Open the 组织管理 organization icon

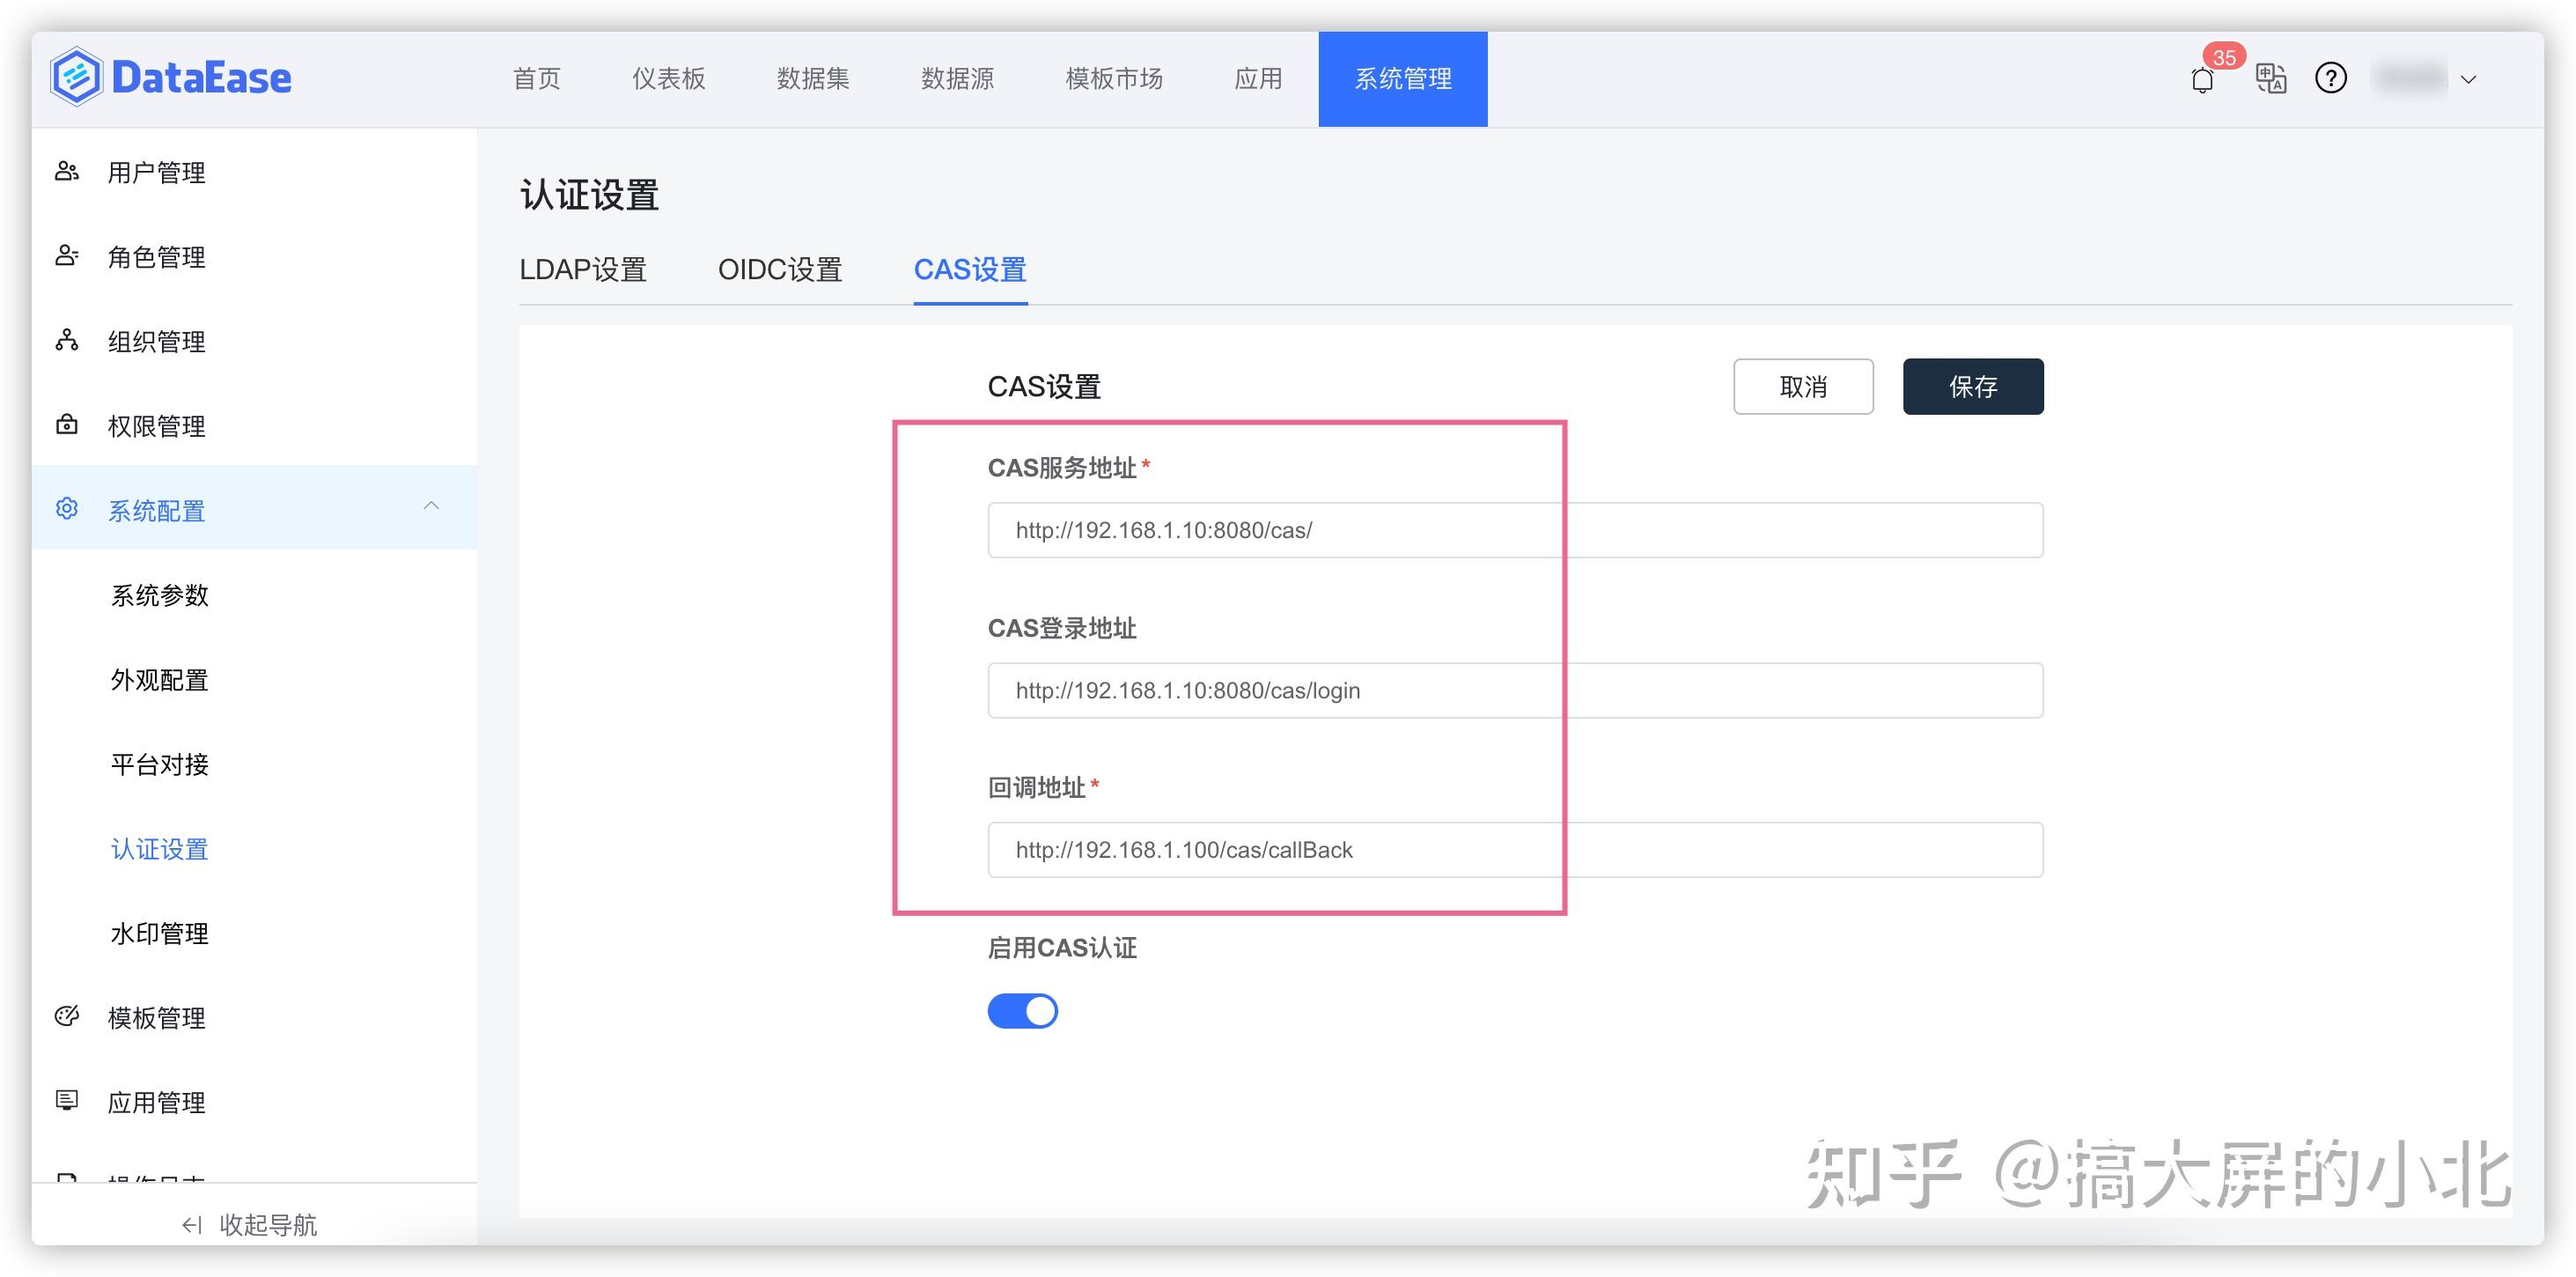[66, 341]
